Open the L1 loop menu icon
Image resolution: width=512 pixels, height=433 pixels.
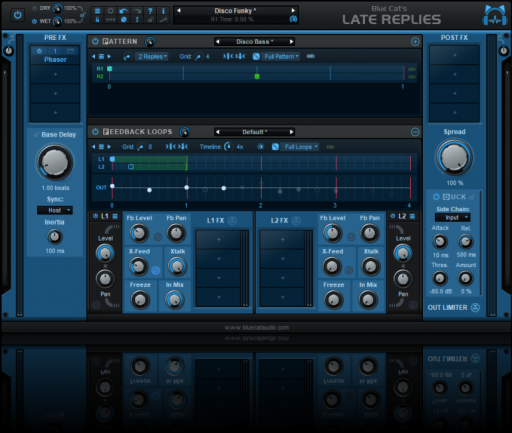point(115,216)
